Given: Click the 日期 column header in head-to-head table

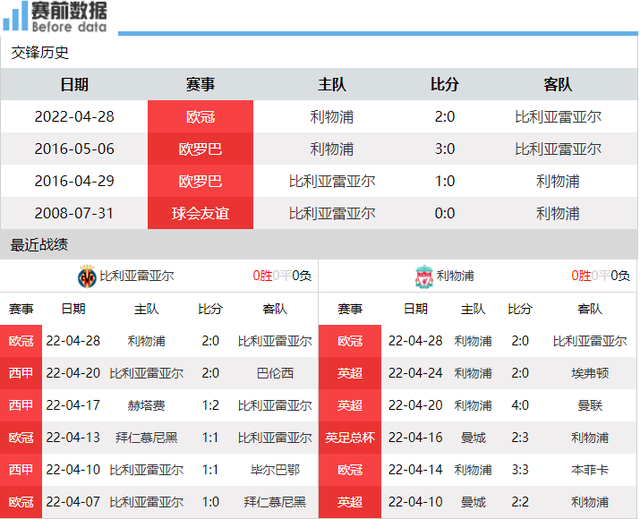Looking at the screenshot, I should pyautogui.click(x=74, y=84).
